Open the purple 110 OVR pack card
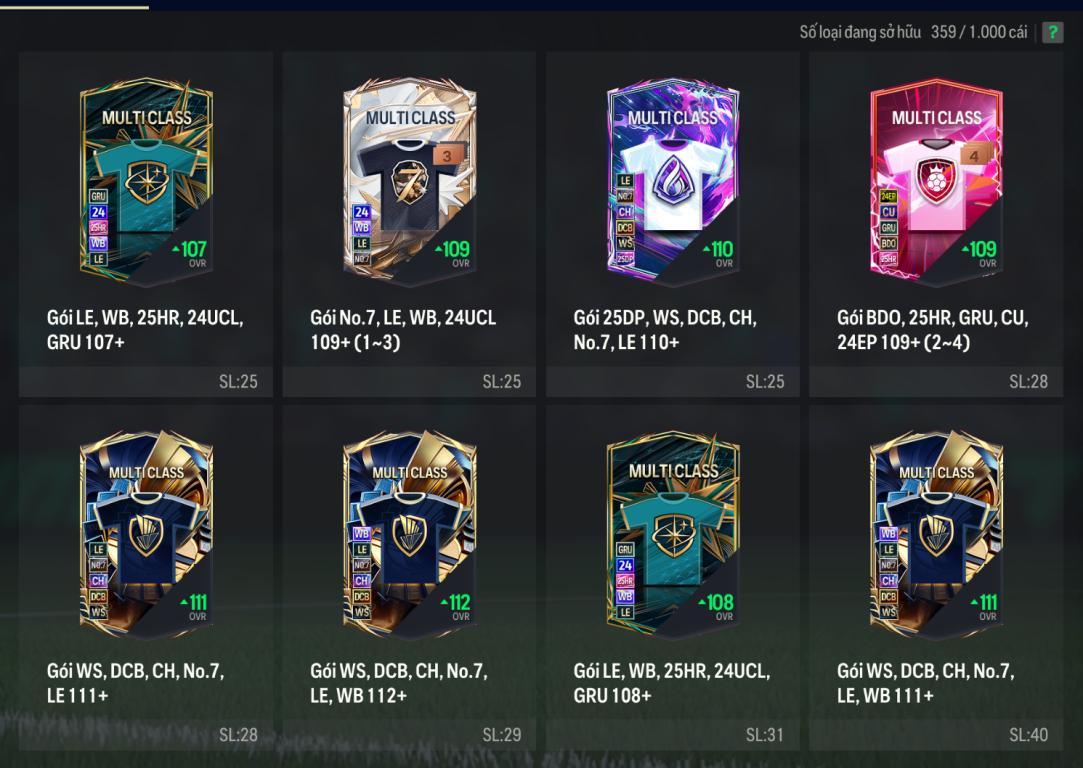Image resolution: width=1083 pixels, height=768 pixels. click(673, 180)
